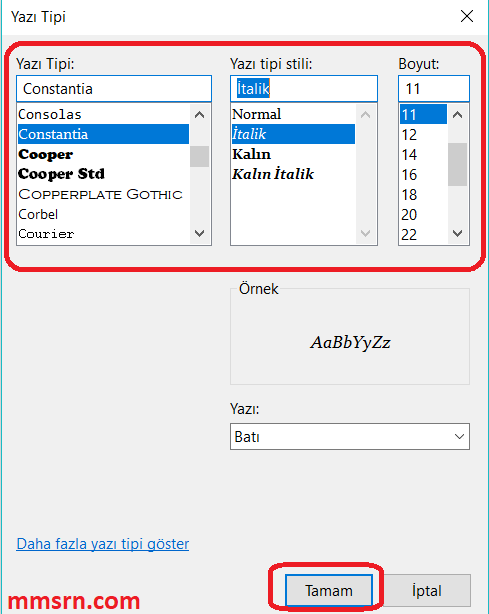
Task: Confirm with the Tamam button
Action: click(328, 590)
